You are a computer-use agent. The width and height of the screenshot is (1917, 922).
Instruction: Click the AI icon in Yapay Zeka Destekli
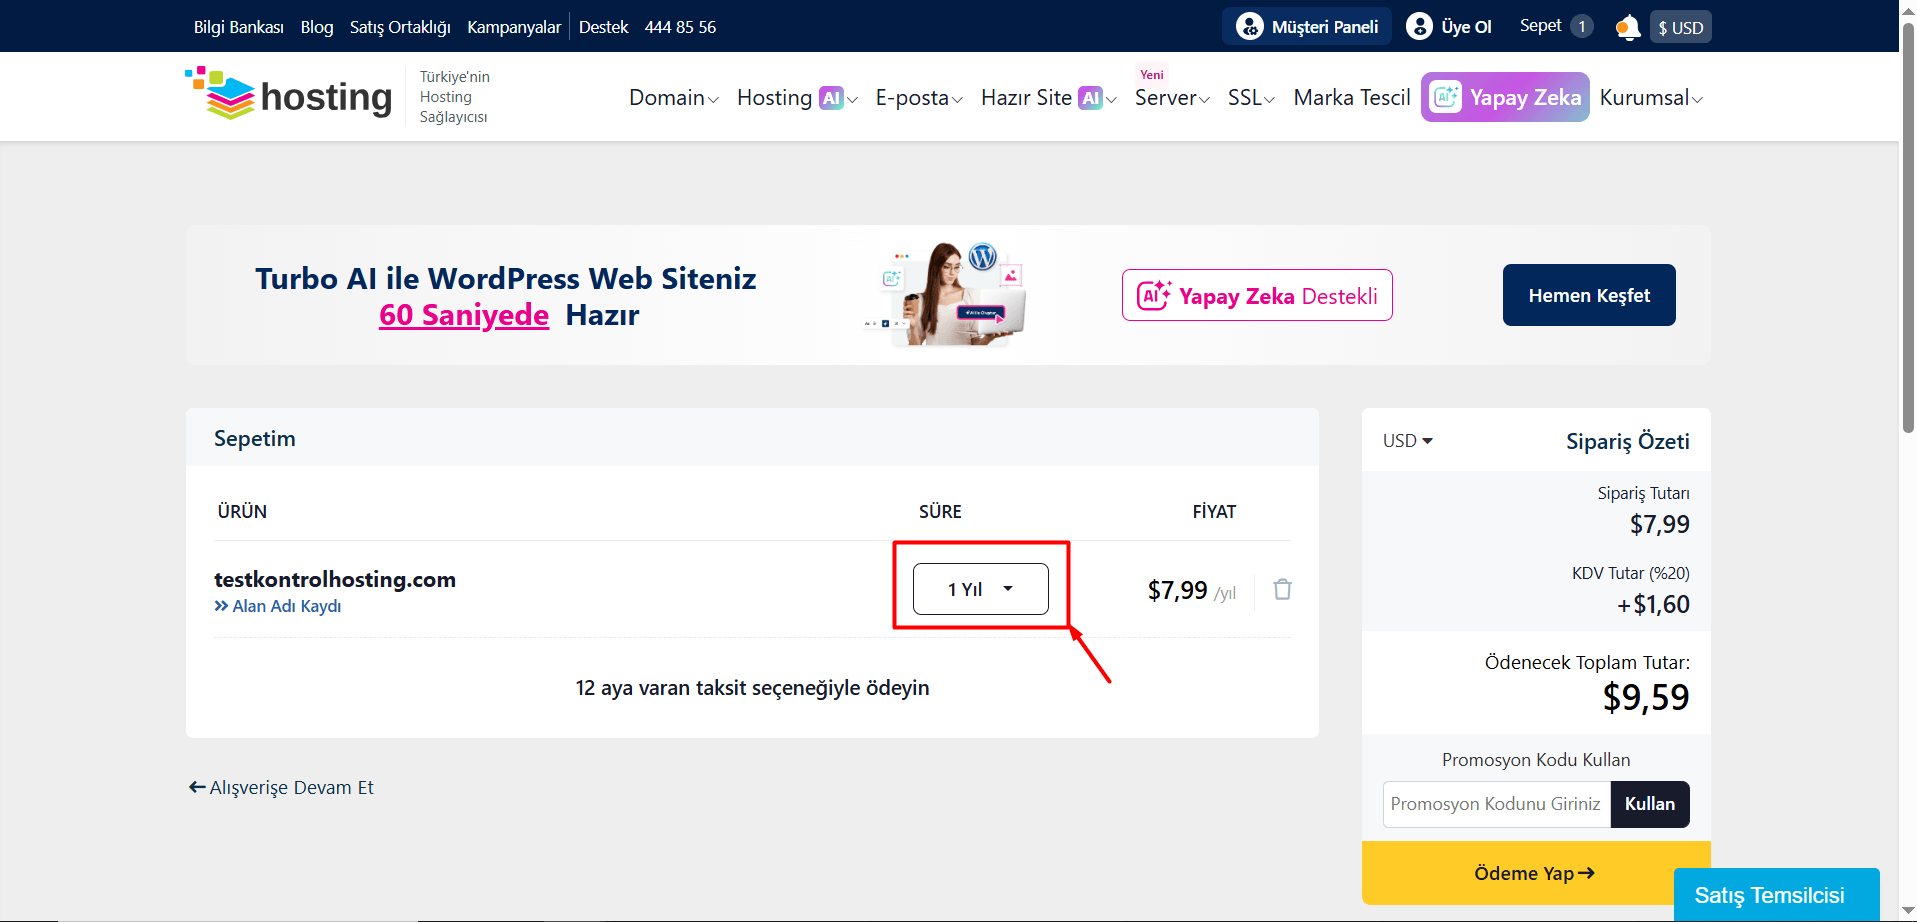pos(1153,295)
